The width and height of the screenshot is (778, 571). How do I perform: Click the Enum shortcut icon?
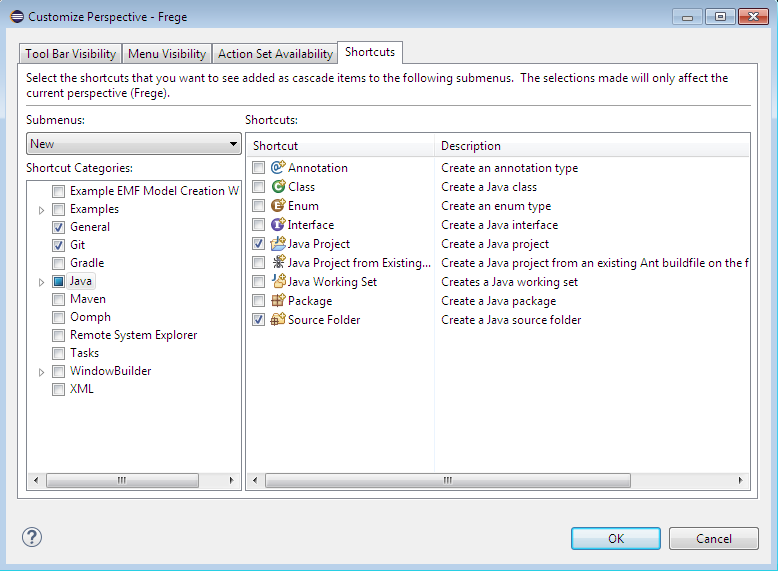278,205
